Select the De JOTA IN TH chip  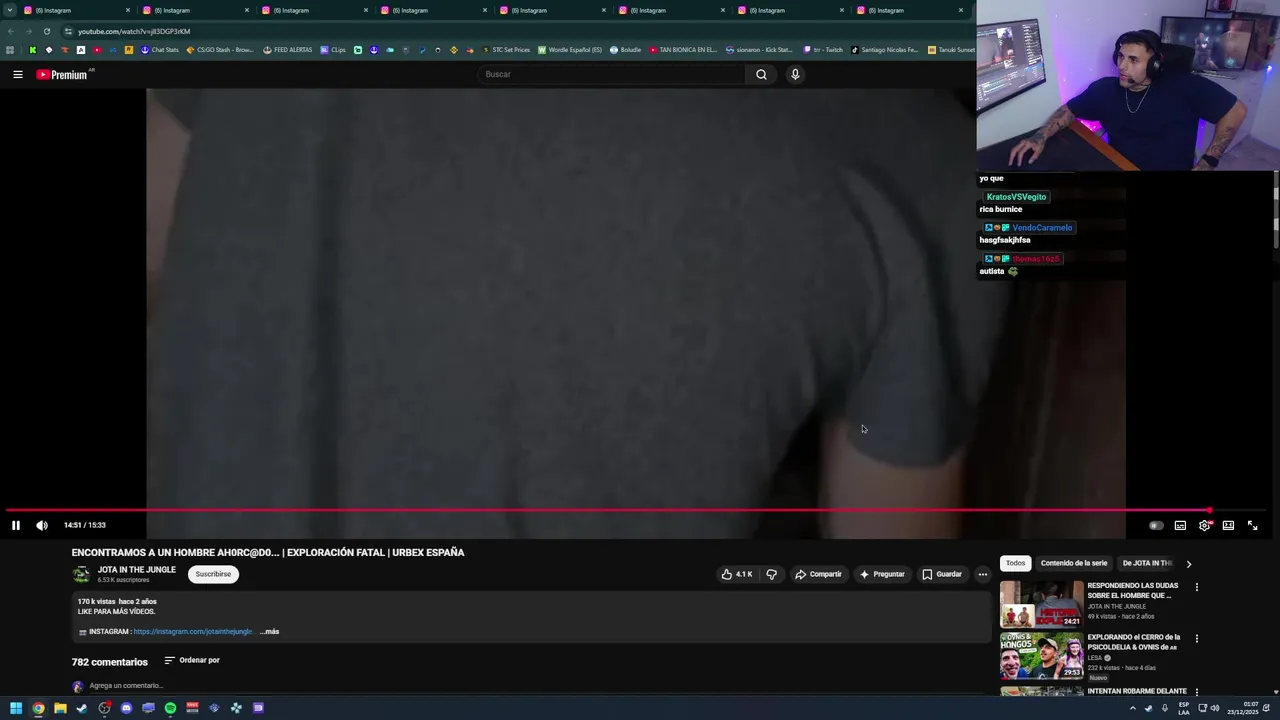(x=1146, y=563)
